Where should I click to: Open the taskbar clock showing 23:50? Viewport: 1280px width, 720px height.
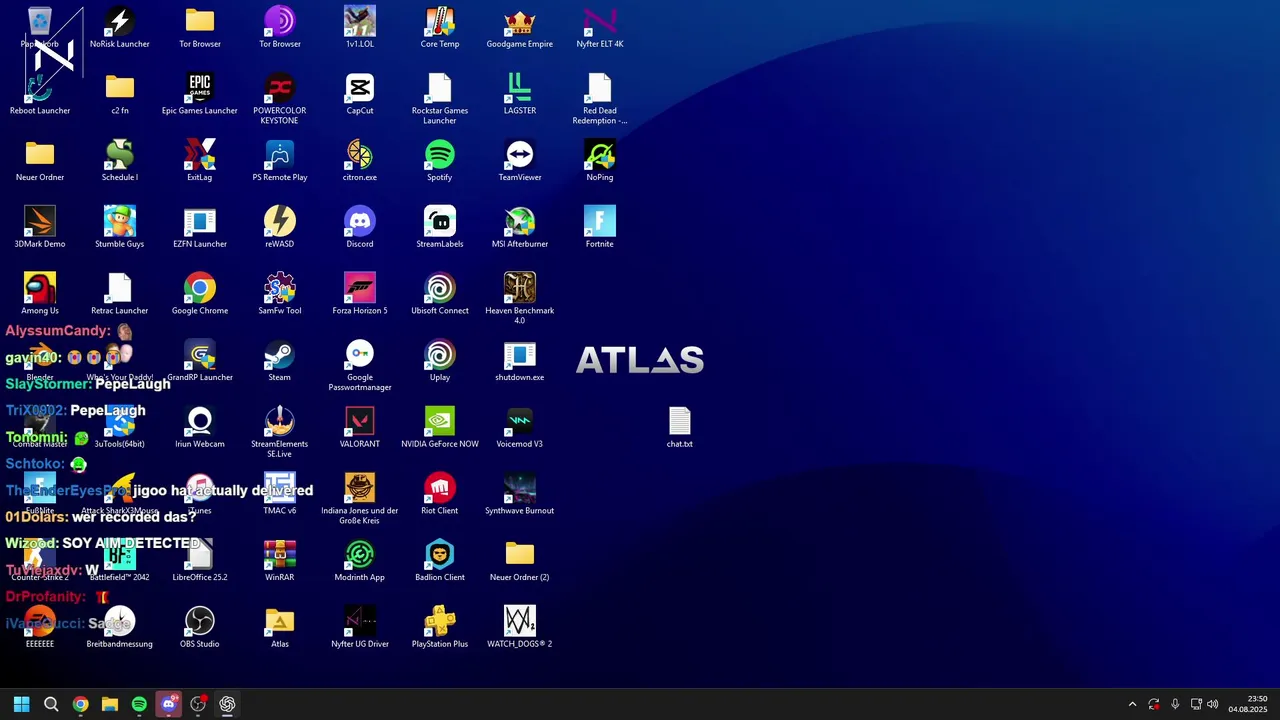(x=1248, y=704)
